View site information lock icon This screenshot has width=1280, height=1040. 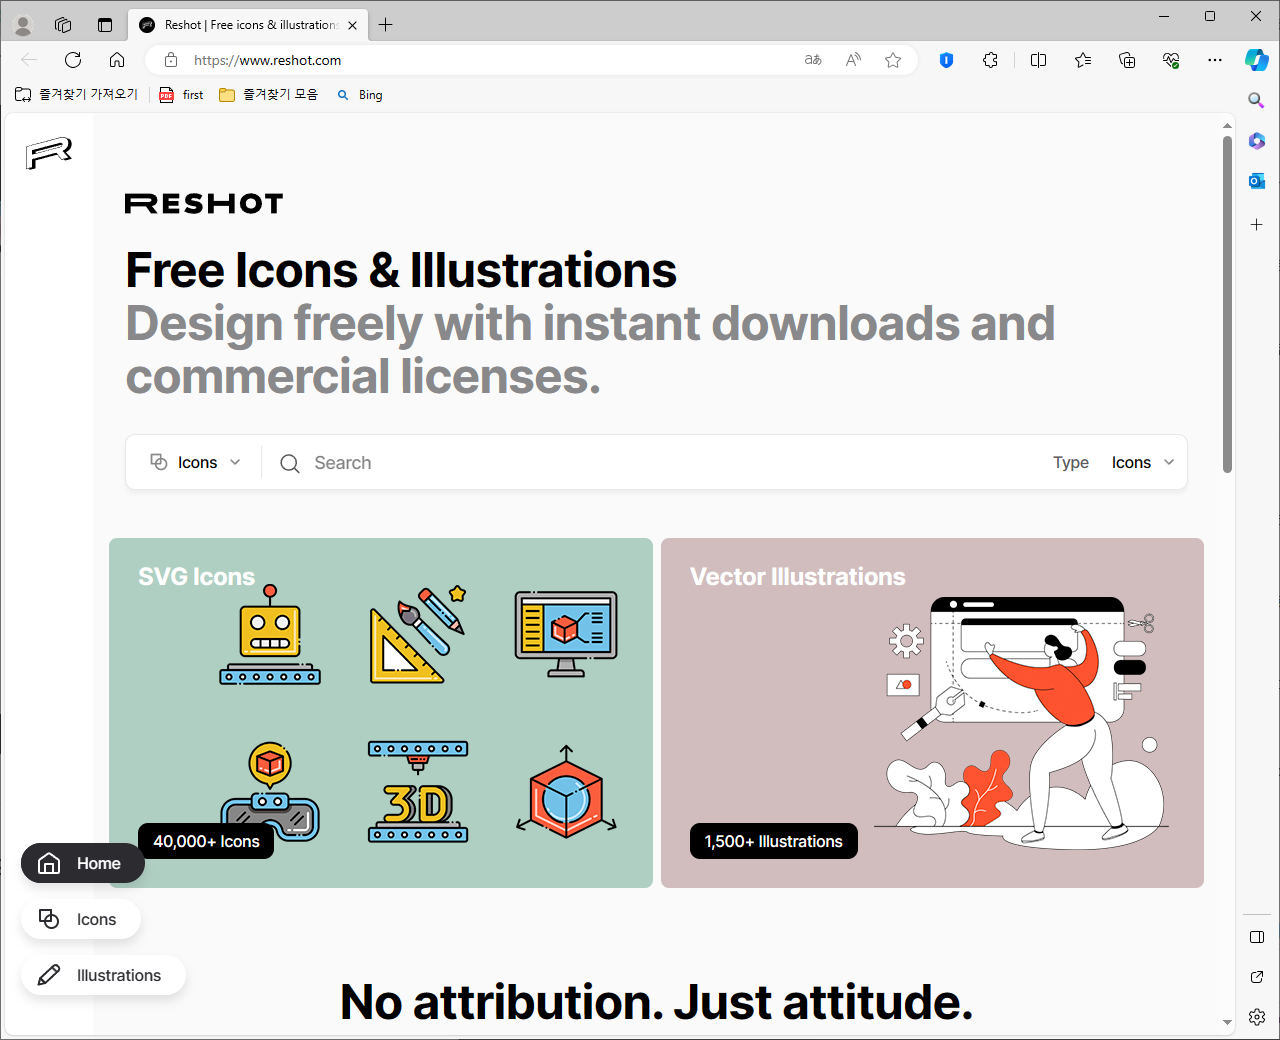[171, 60]
